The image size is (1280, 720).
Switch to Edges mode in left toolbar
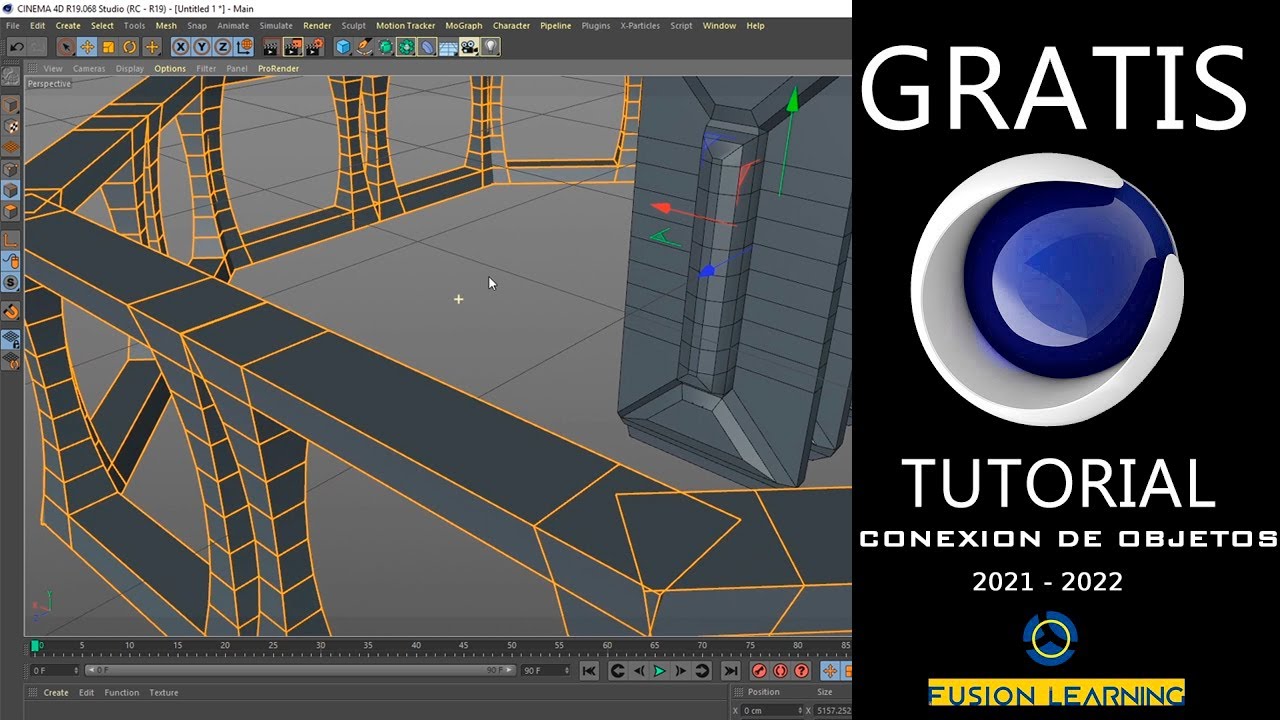[10, 190]
